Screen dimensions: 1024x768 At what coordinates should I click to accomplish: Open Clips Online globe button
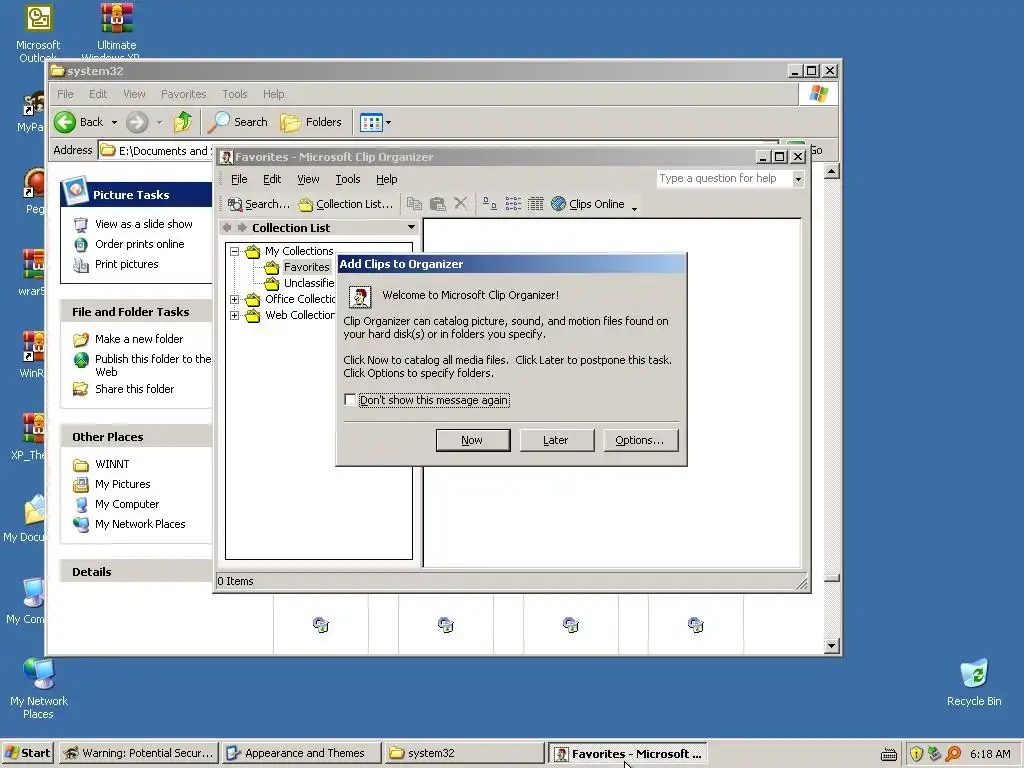coord(588,204)
